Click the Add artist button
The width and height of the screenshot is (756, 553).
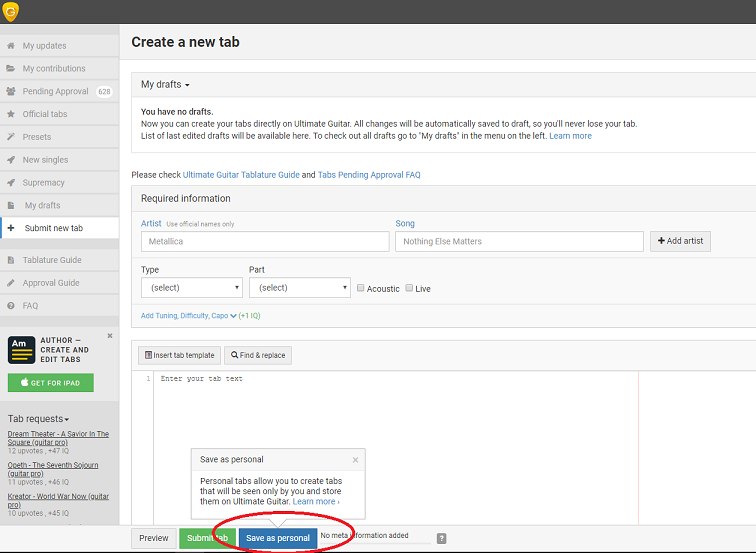click(680, 241)
